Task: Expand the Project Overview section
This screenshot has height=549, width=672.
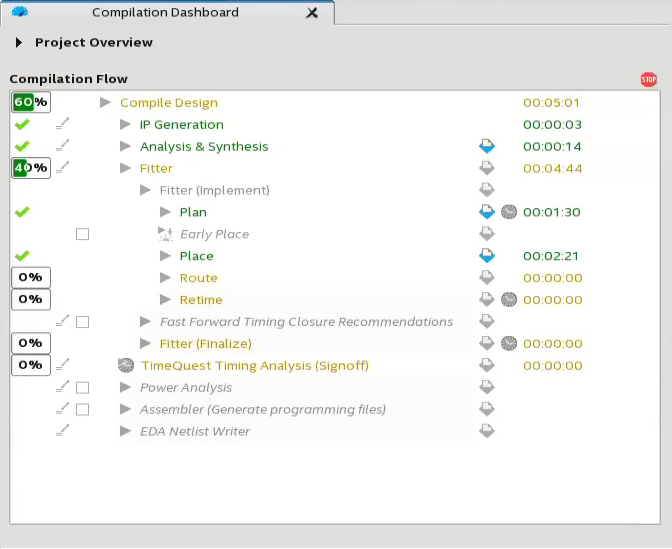Action: pos(19,43)
